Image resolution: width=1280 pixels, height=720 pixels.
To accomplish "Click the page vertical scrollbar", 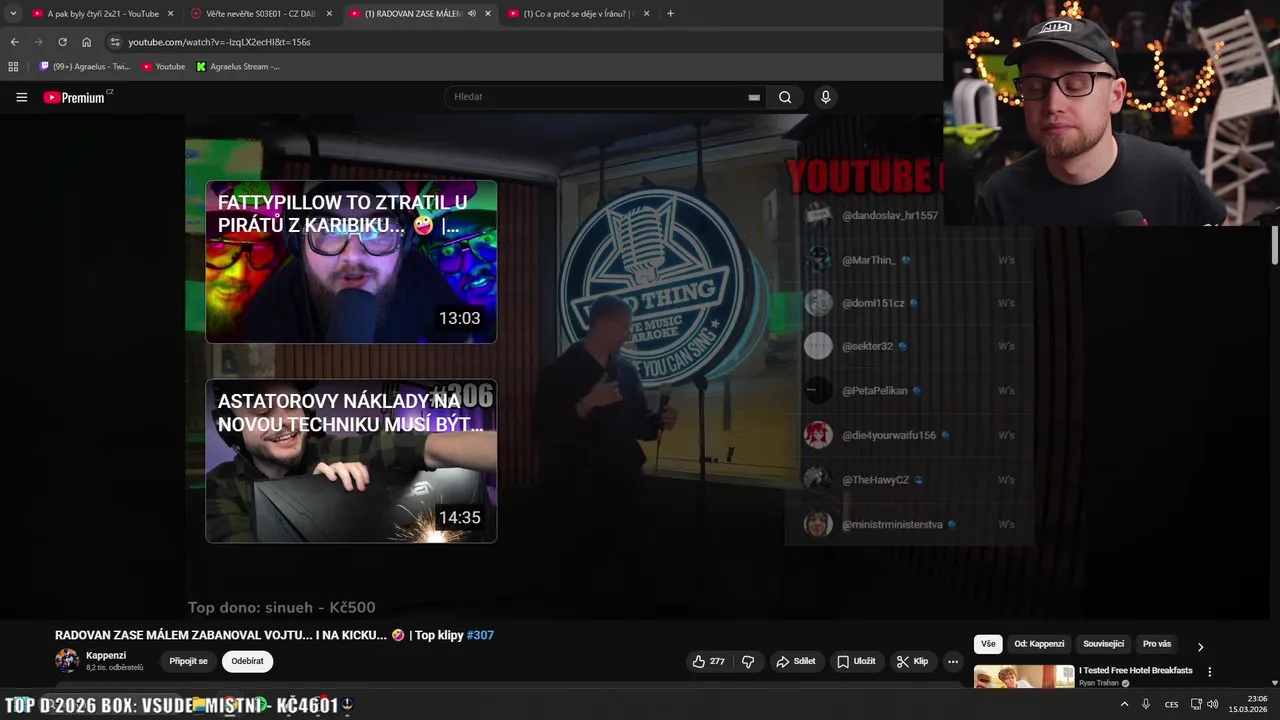I will click(x=1275, y=246).
